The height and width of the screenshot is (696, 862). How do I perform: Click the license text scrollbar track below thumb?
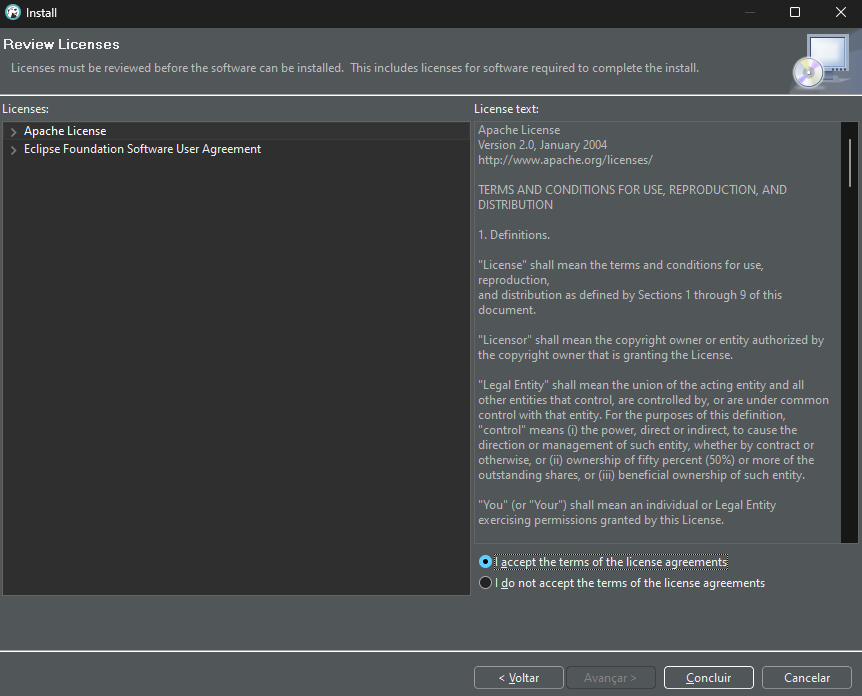(x=850, y=363)
